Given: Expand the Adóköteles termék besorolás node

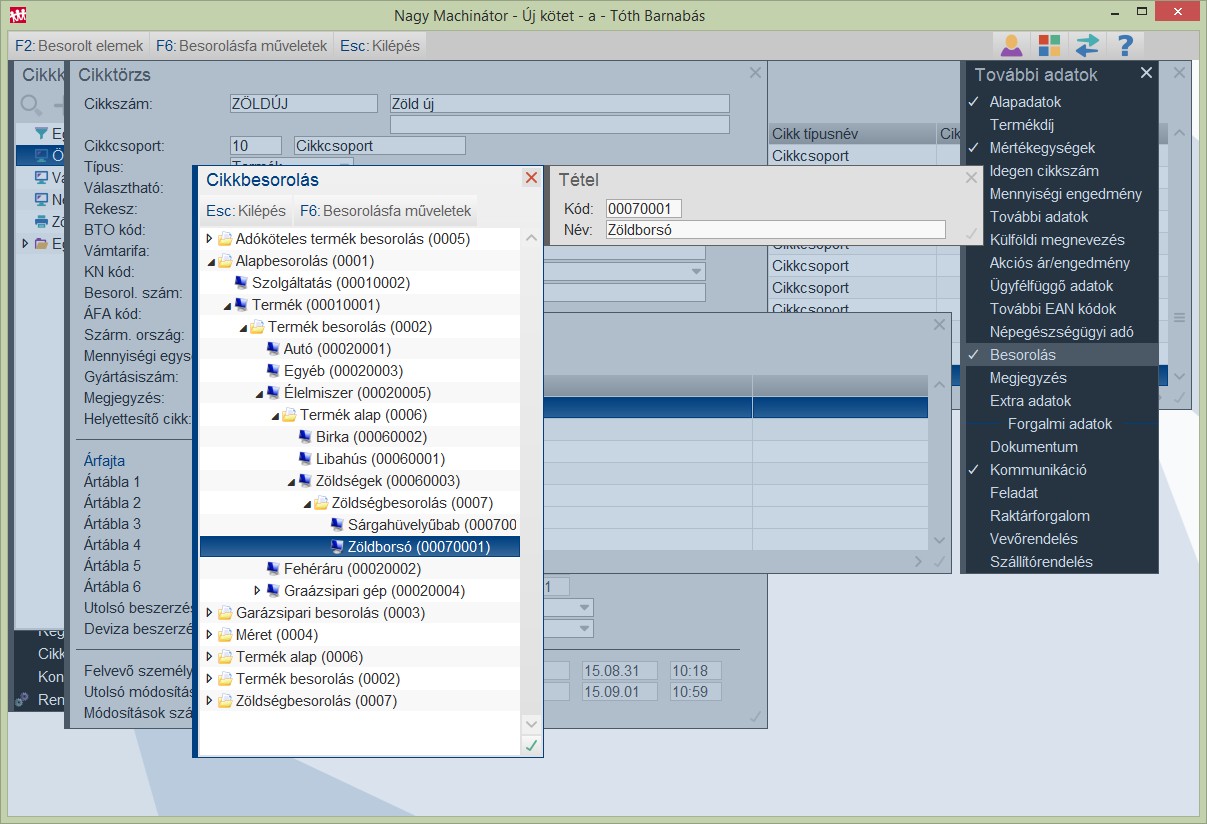Looking at the screenshot, I should (209, 239).
